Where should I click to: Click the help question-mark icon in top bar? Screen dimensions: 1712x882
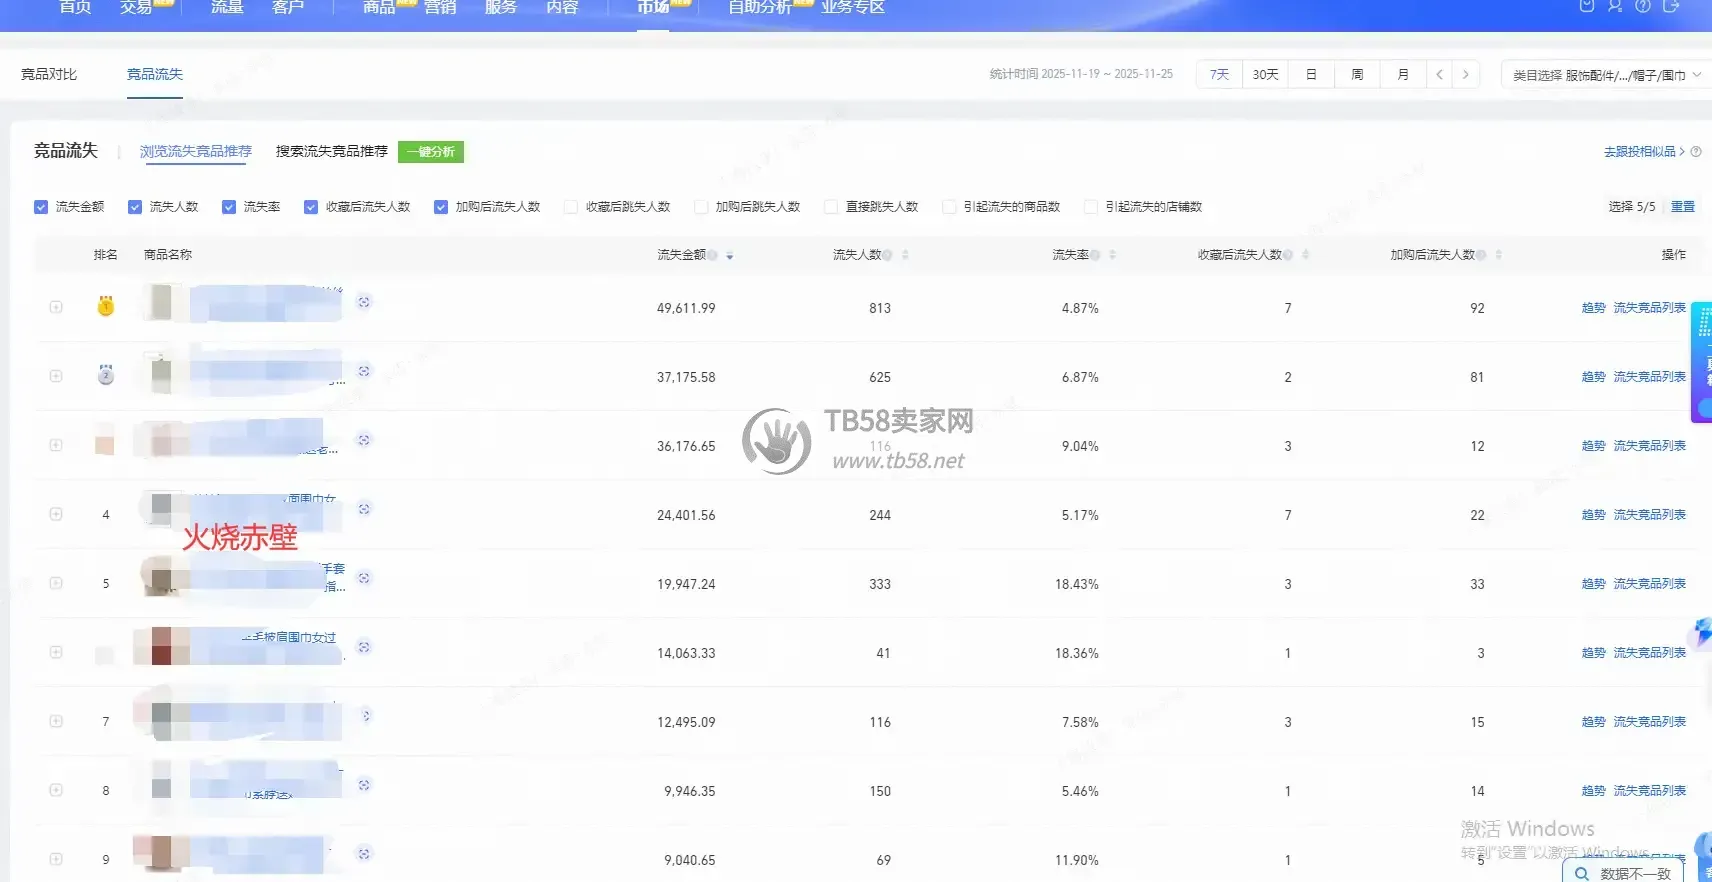[1643, 6]
